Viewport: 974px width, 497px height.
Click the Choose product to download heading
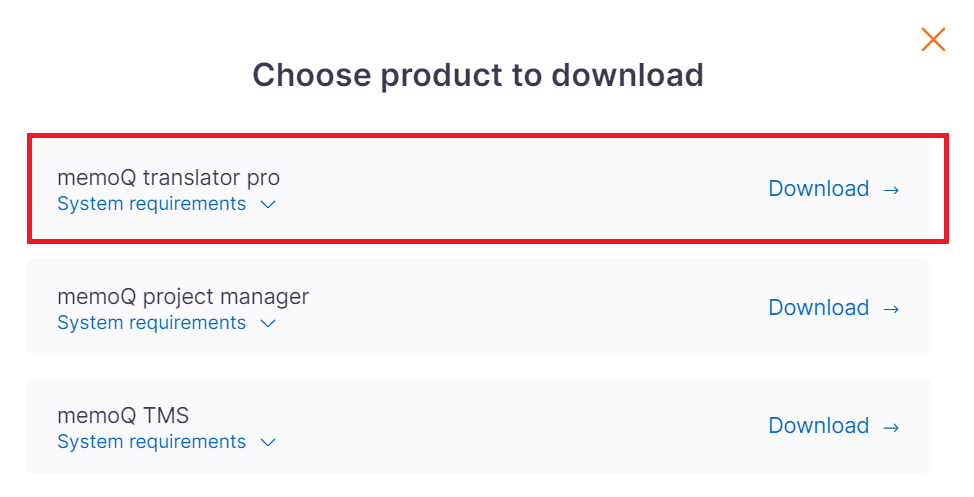(478, 75)
